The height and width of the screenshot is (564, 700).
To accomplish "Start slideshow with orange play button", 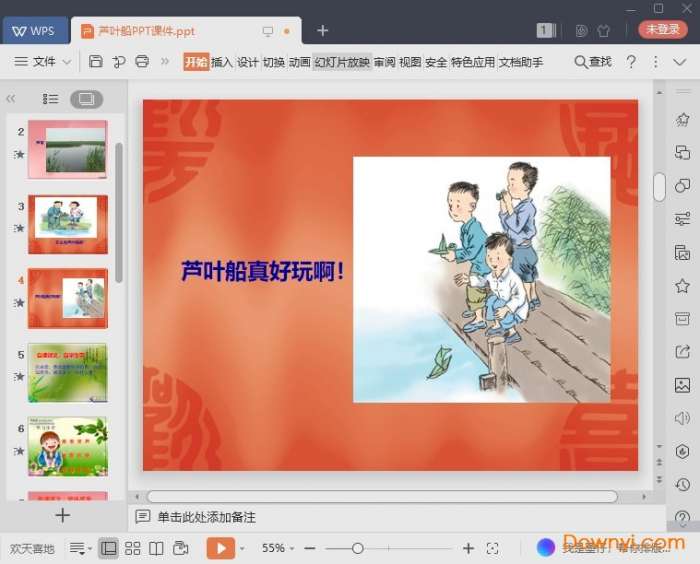I will (x=221, y=548).
